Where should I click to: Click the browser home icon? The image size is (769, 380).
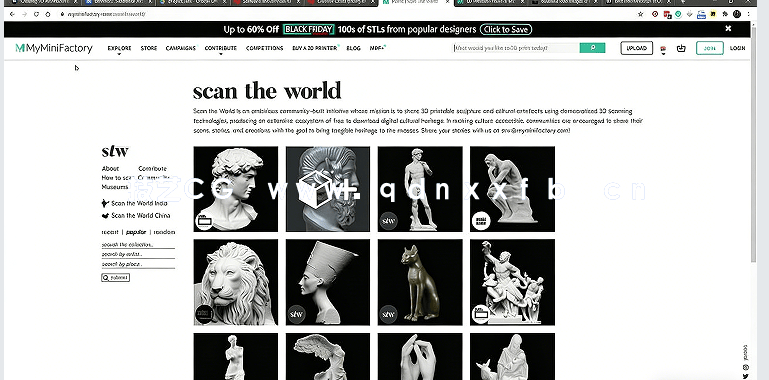point(48,14)
